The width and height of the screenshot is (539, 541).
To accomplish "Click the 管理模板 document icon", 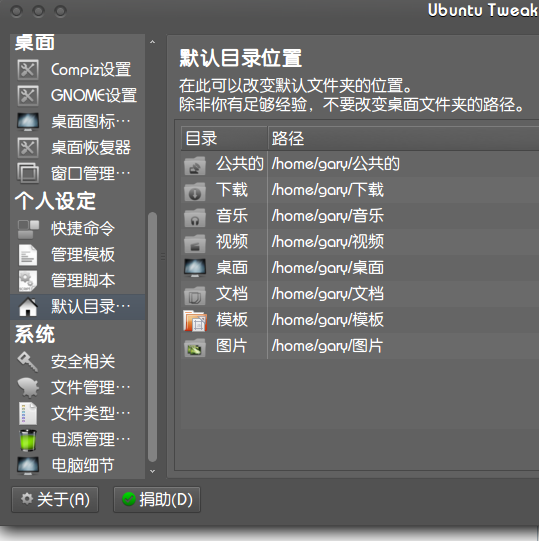I will (x=28, y=255).
